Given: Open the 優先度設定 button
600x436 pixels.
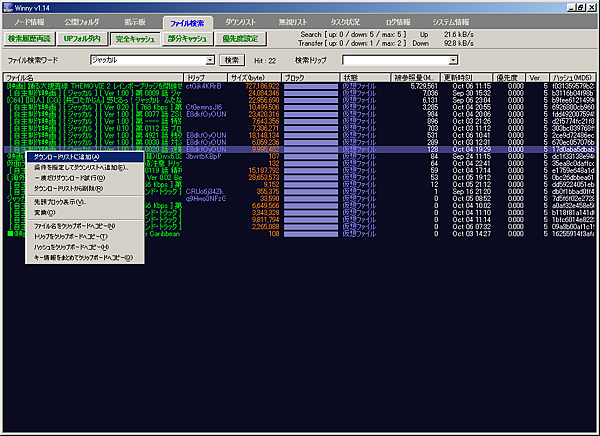Looking at the screenshot, I should point(240,39).
